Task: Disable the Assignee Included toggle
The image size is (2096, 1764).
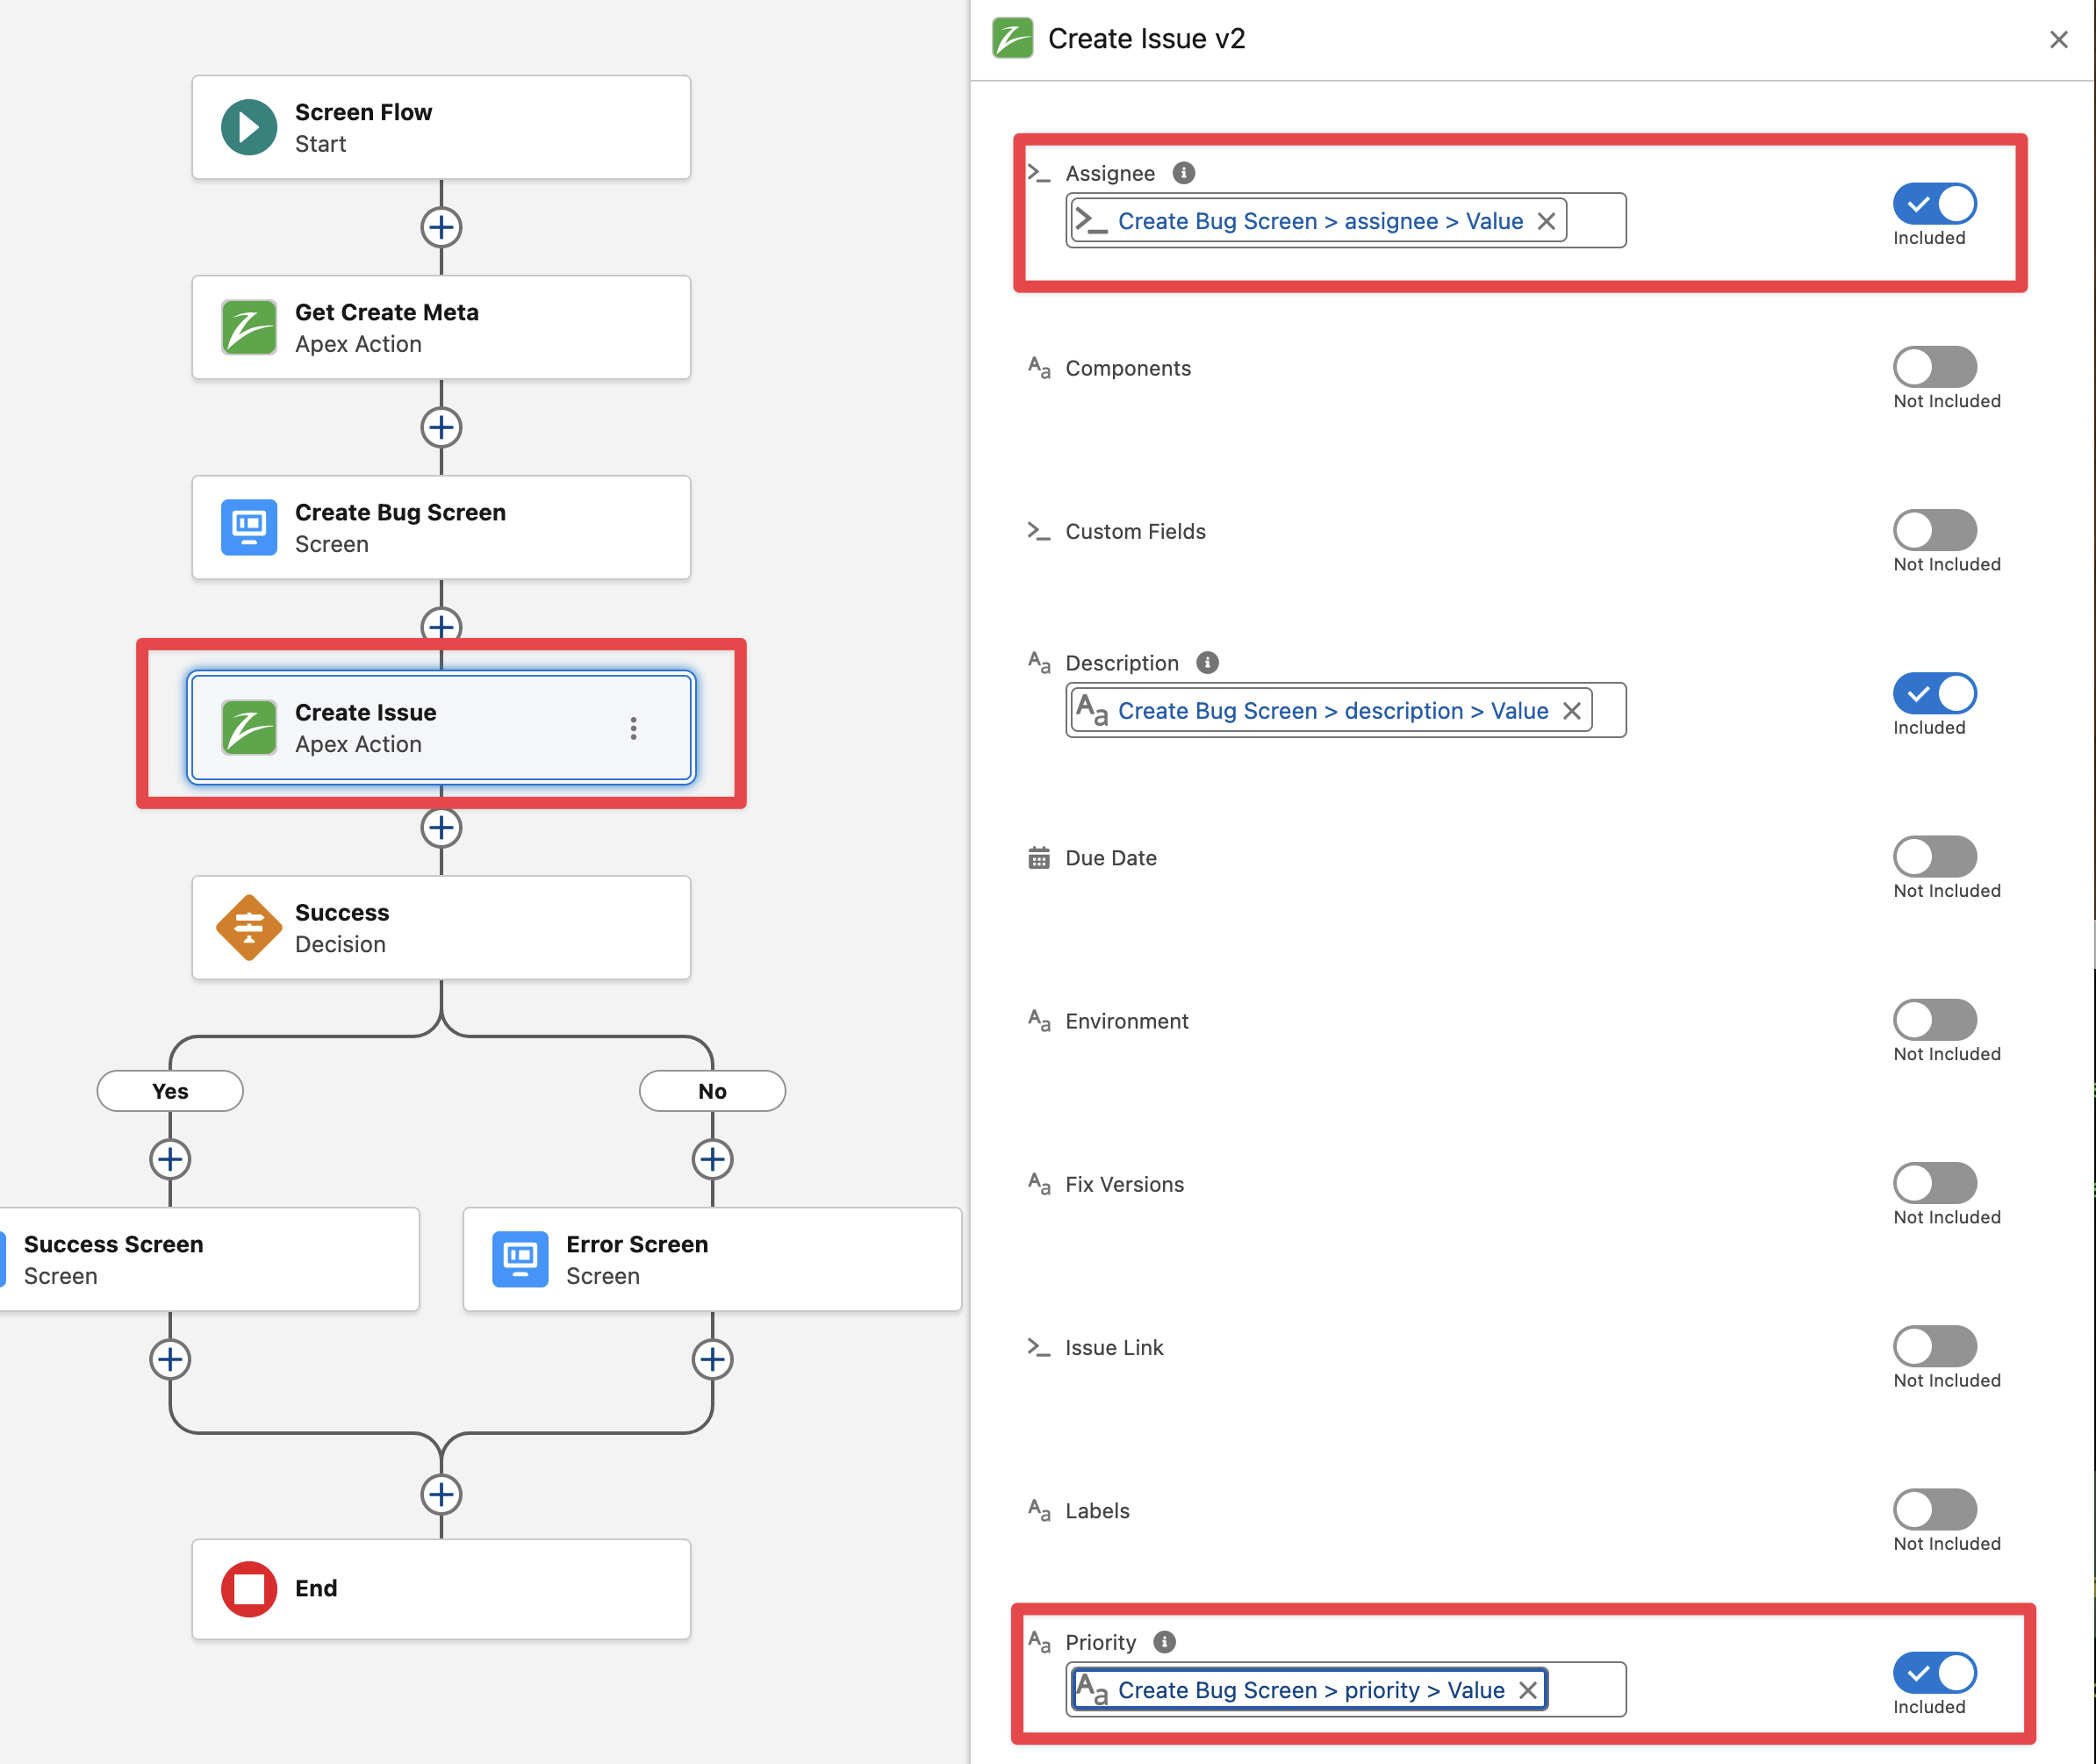Action: 1934,204
